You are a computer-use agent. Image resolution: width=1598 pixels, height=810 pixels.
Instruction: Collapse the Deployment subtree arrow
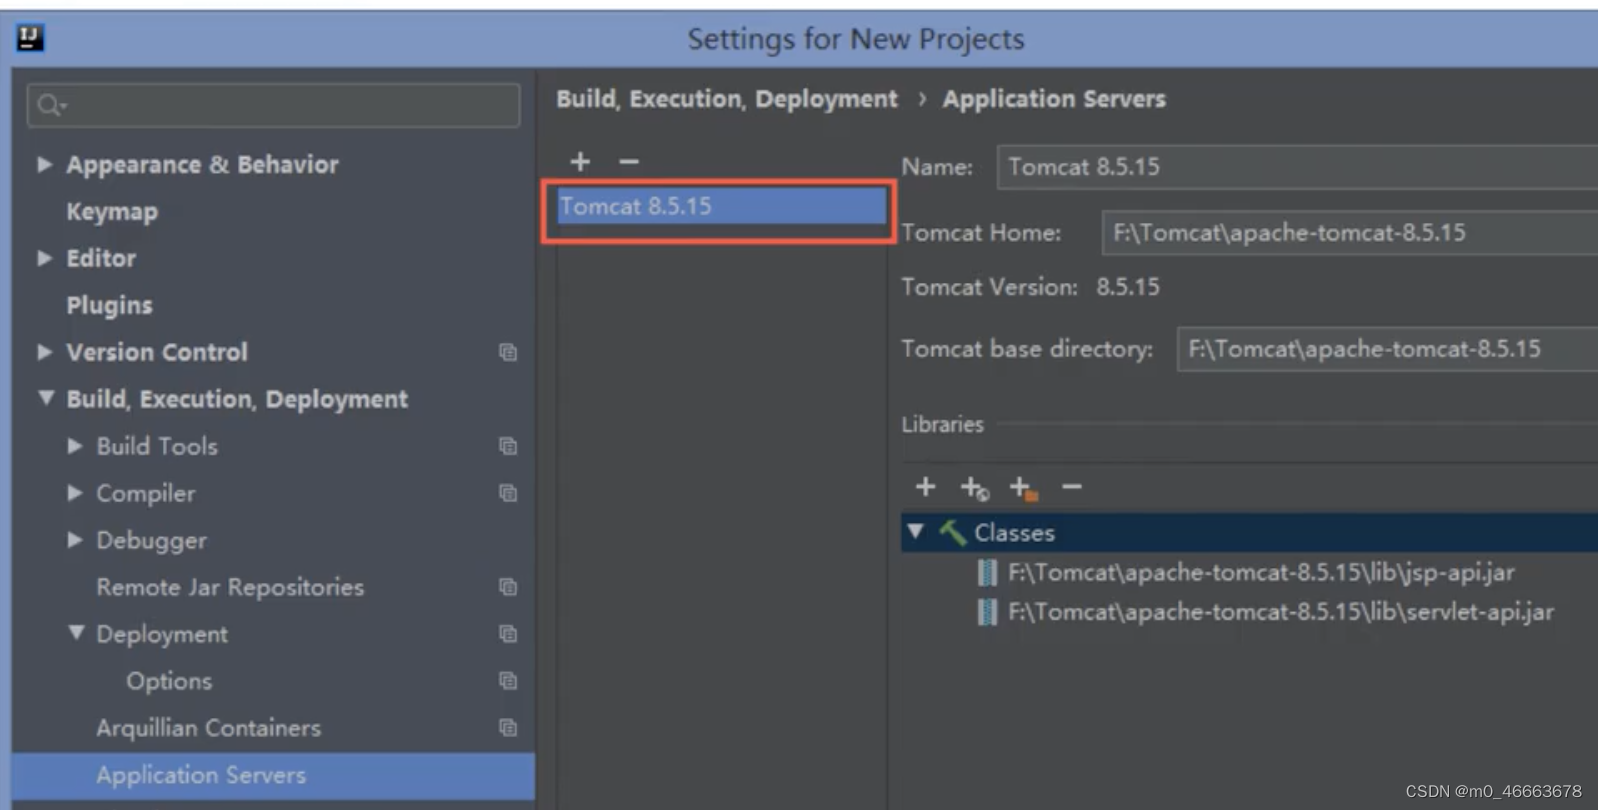click(x=76, y=633)
